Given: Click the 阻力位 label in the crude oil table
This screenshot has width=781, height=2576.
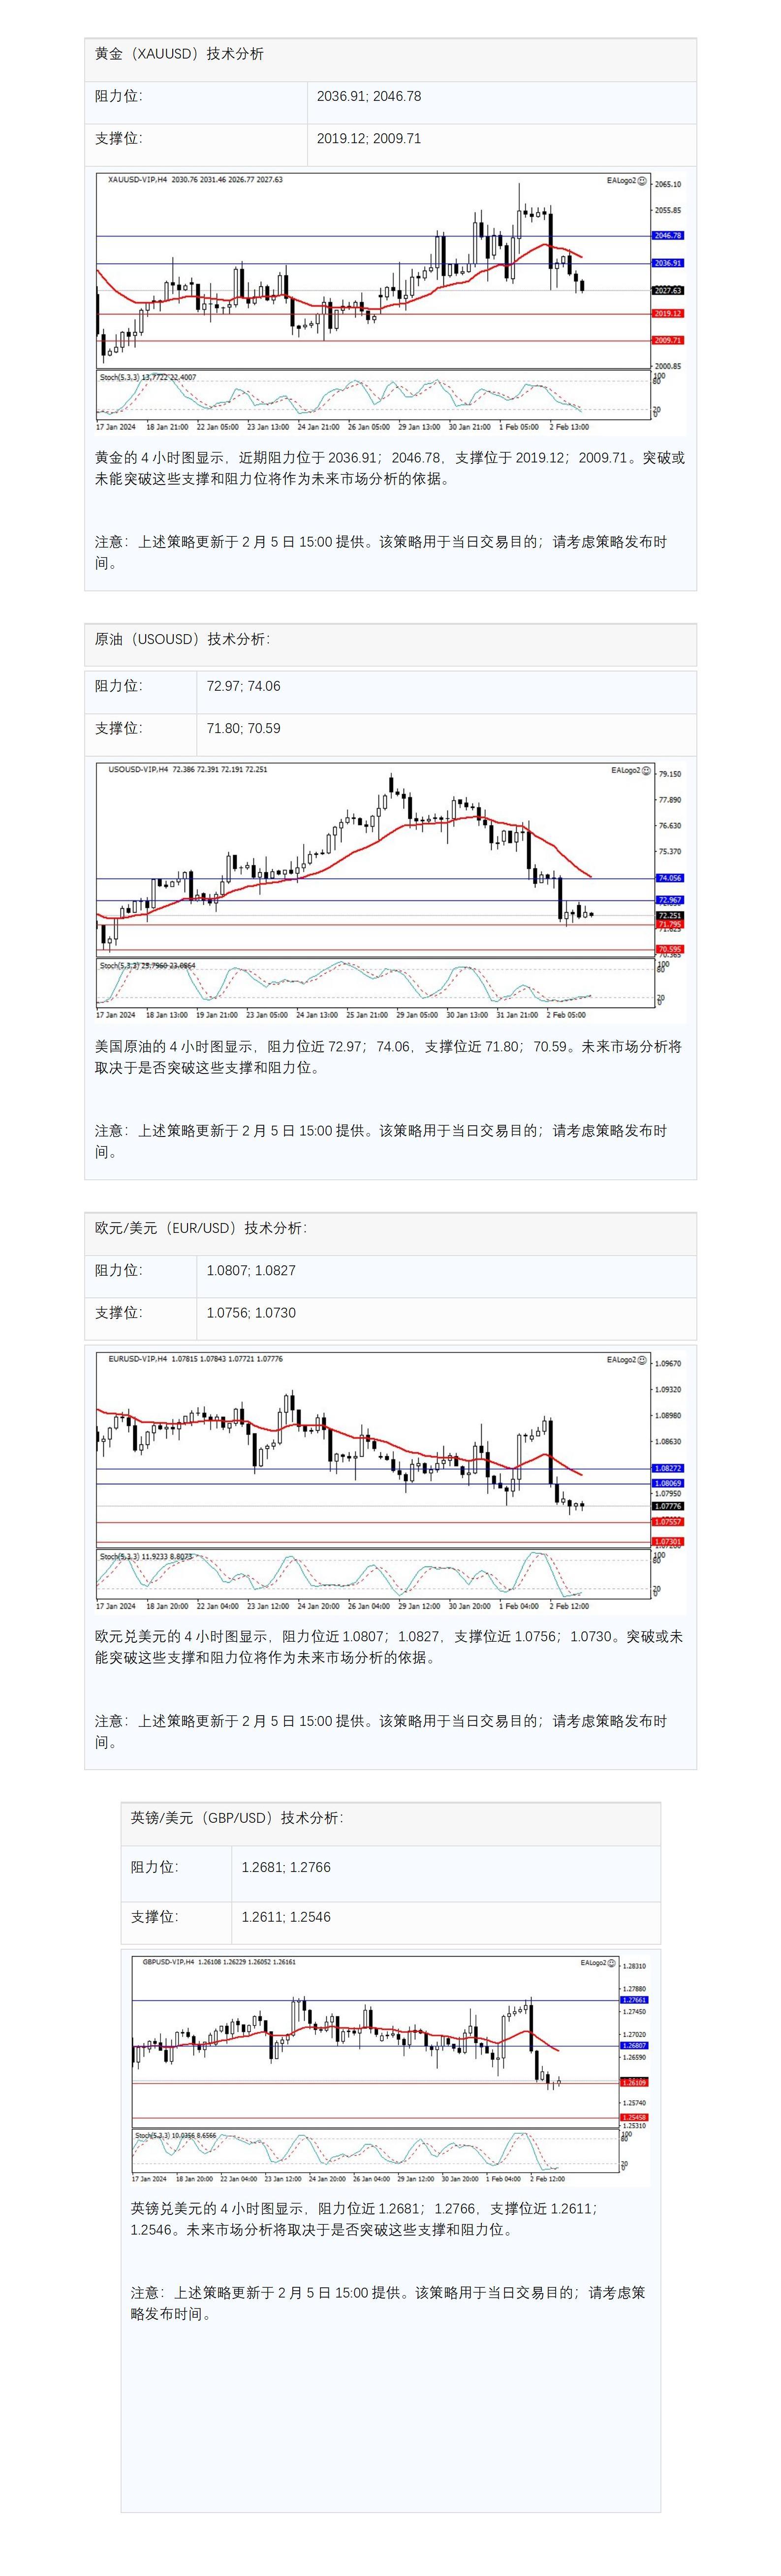Looking at the screenshot, I should click(119, 686).
